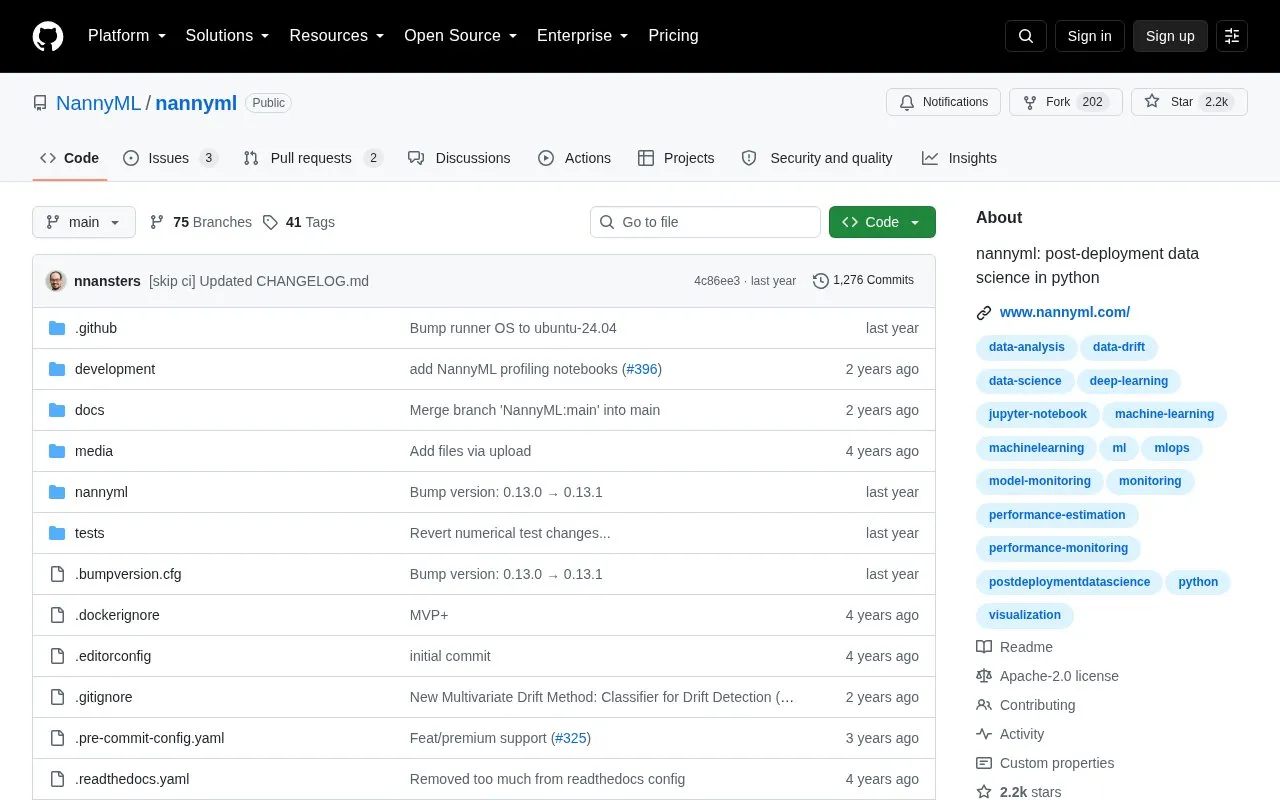Screen dimensions: 1280x800
Task: Select the machine-learning topic tag
Action: 1164,415
